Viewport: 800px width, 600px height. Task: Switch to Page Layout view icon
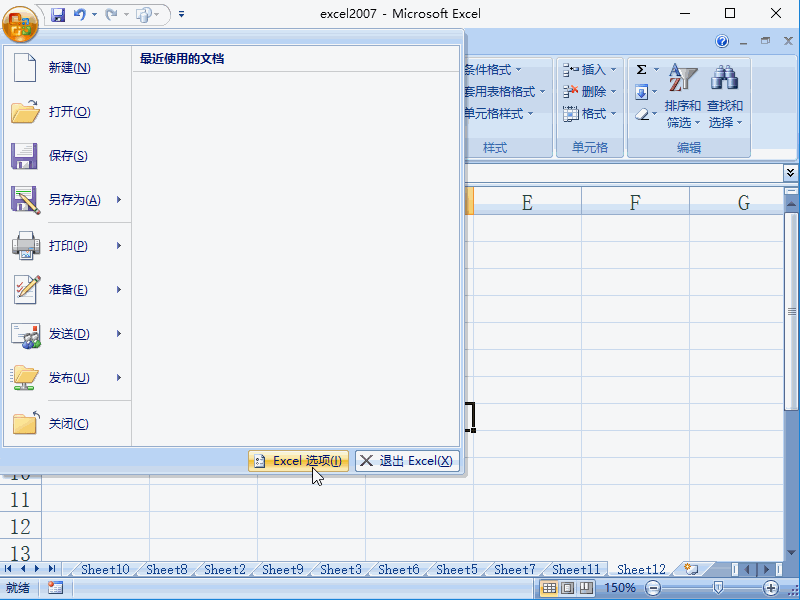(x=567, y=588)
